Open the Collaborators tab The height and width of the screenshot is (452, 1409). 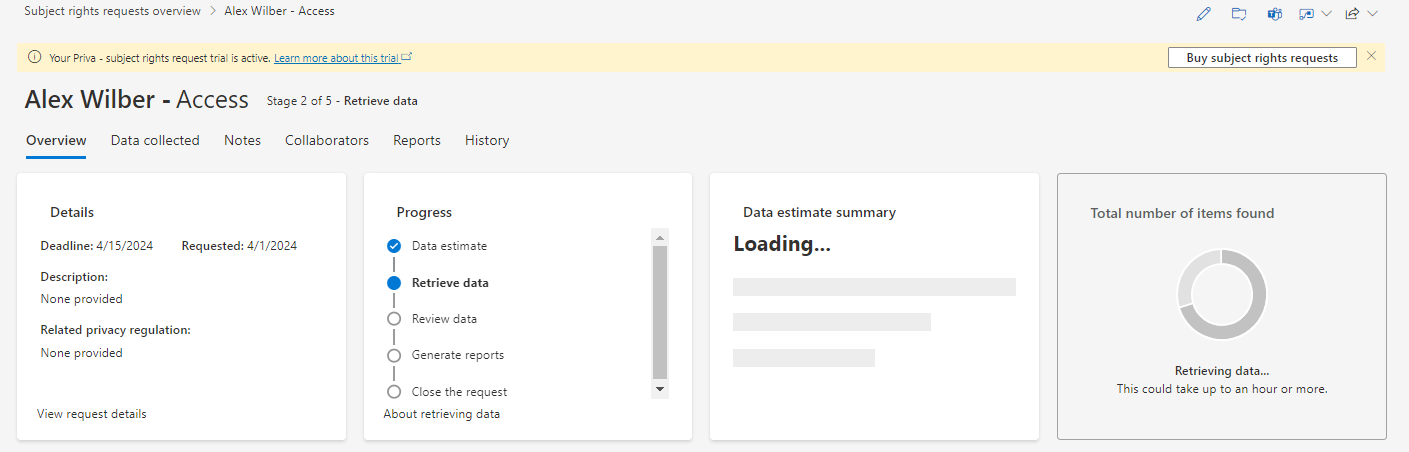pos(326,141)
